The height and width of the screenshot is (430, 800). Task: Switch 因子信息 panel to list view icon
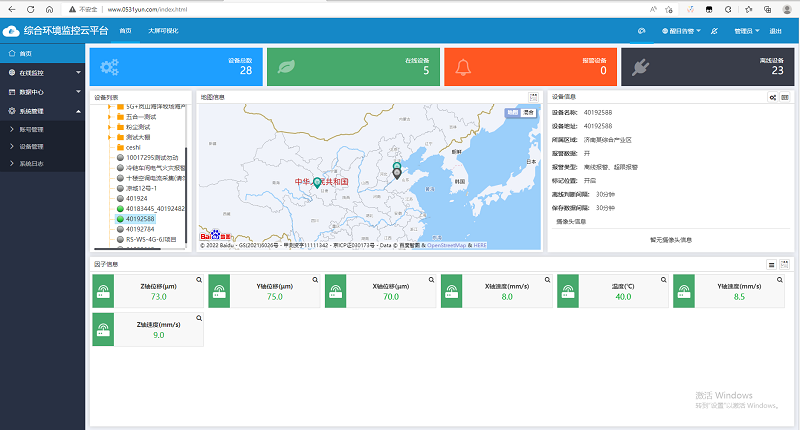pos(772,264)
